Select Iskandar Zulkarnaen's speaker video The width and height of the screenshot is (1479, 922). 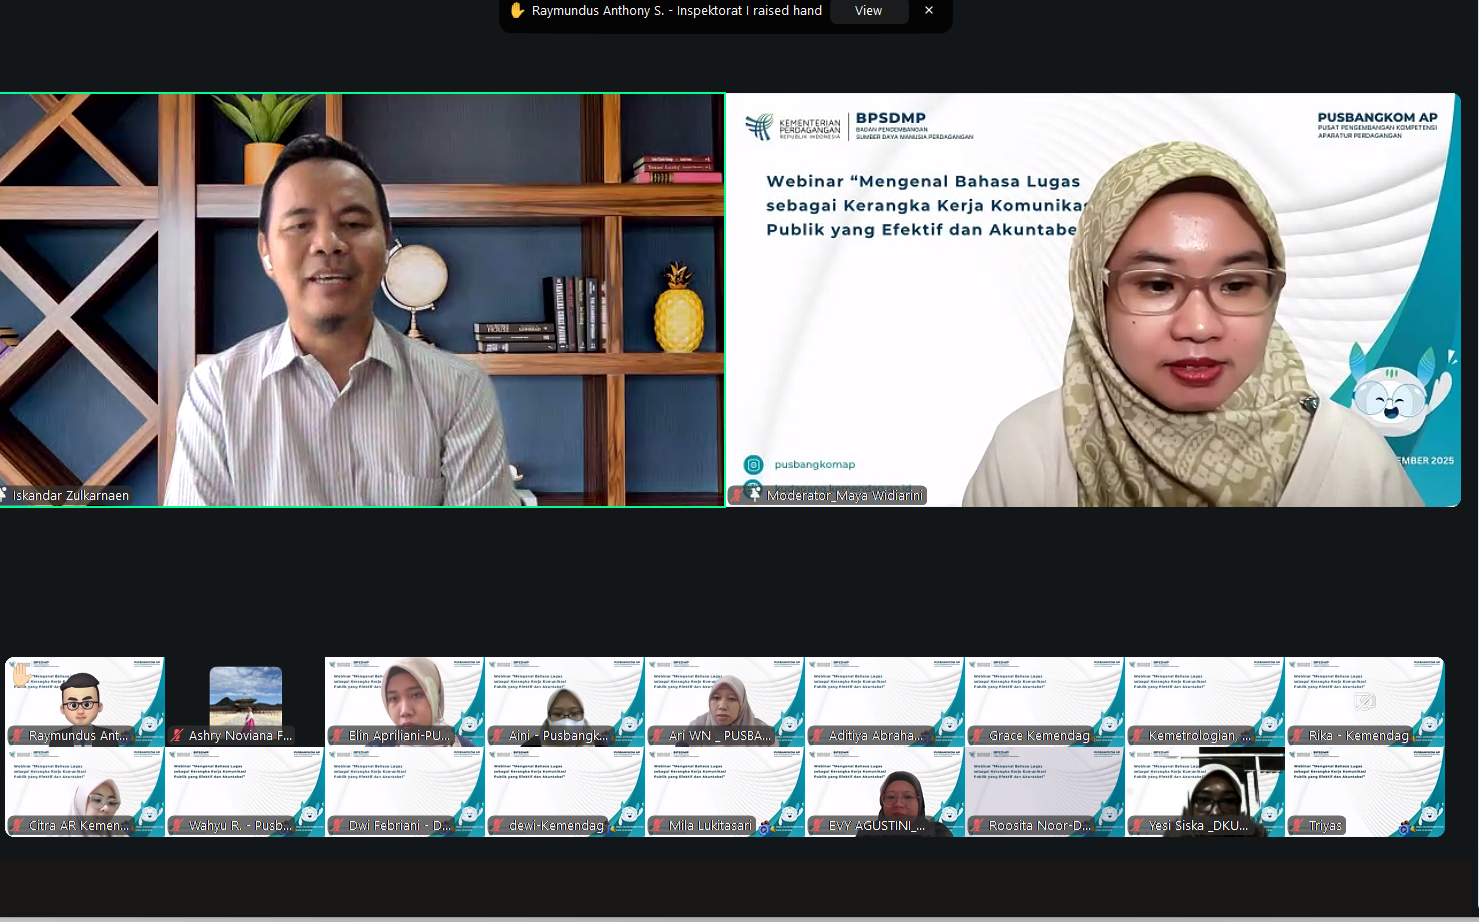362,300
